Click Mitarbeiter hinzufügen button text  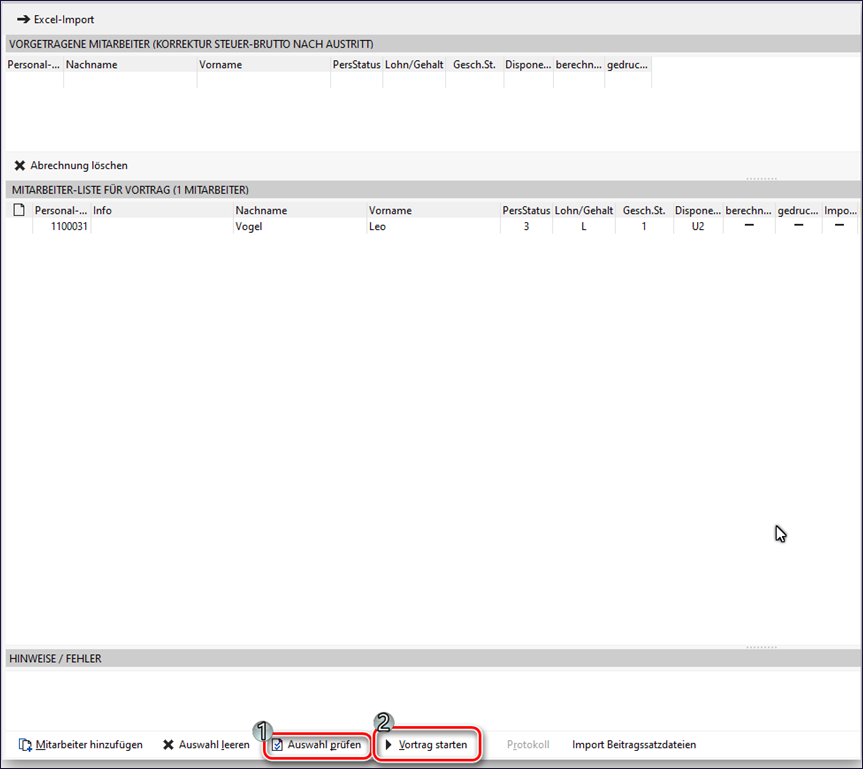tap(89, 745)
